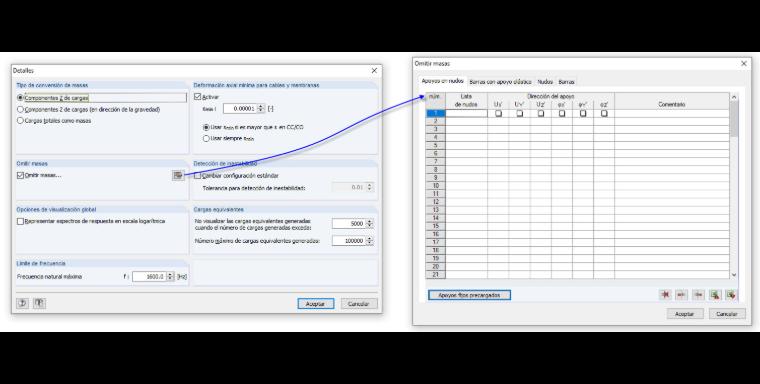Switch to Barras con apoyo elástico tab

(x=500, y=82)
